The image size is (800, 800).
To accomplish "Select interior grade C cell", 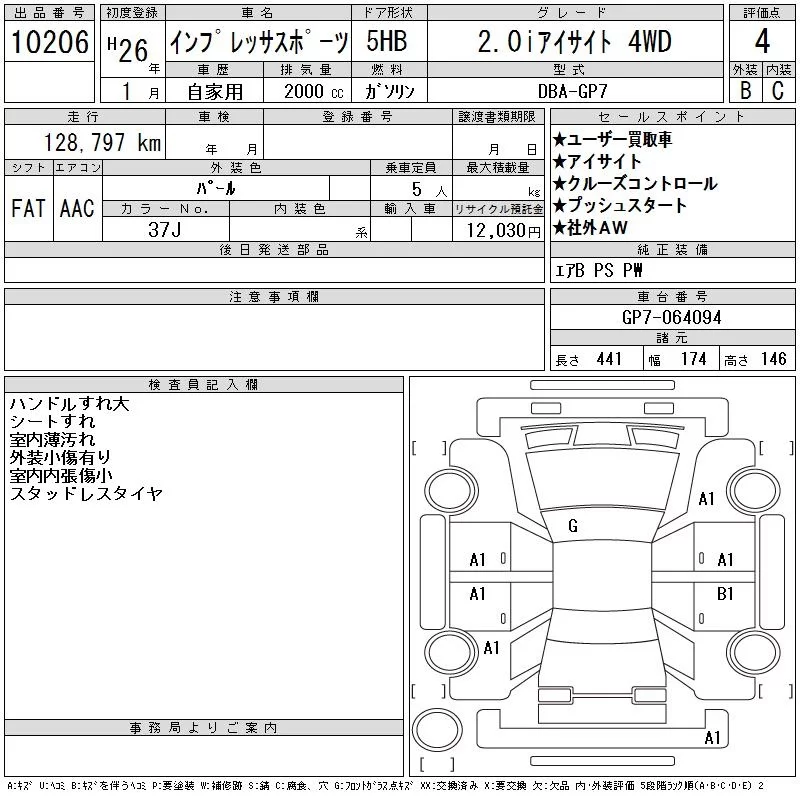I will [779, 90].
